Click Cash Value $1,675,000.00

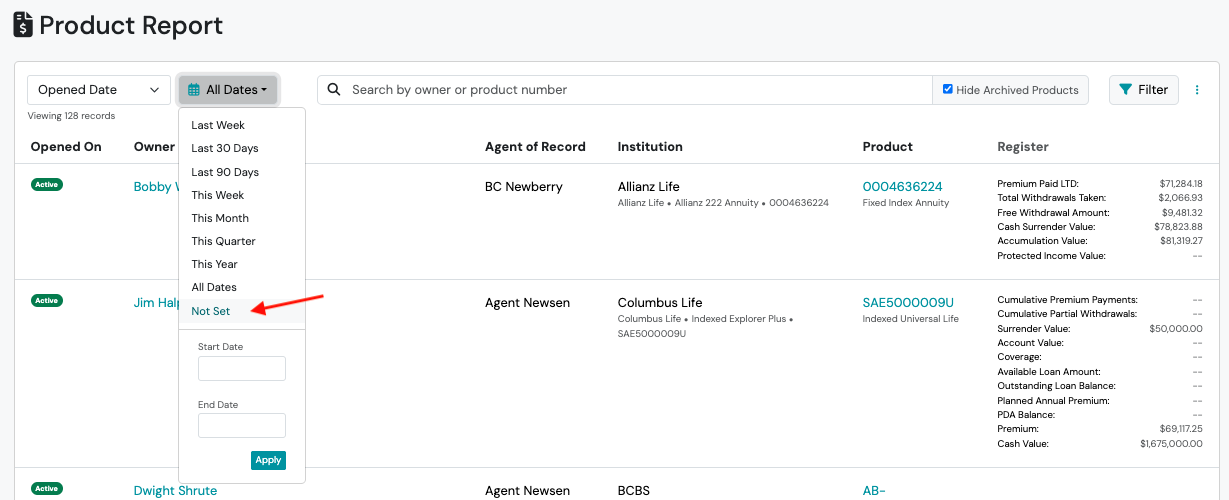tap(1171, 444)
